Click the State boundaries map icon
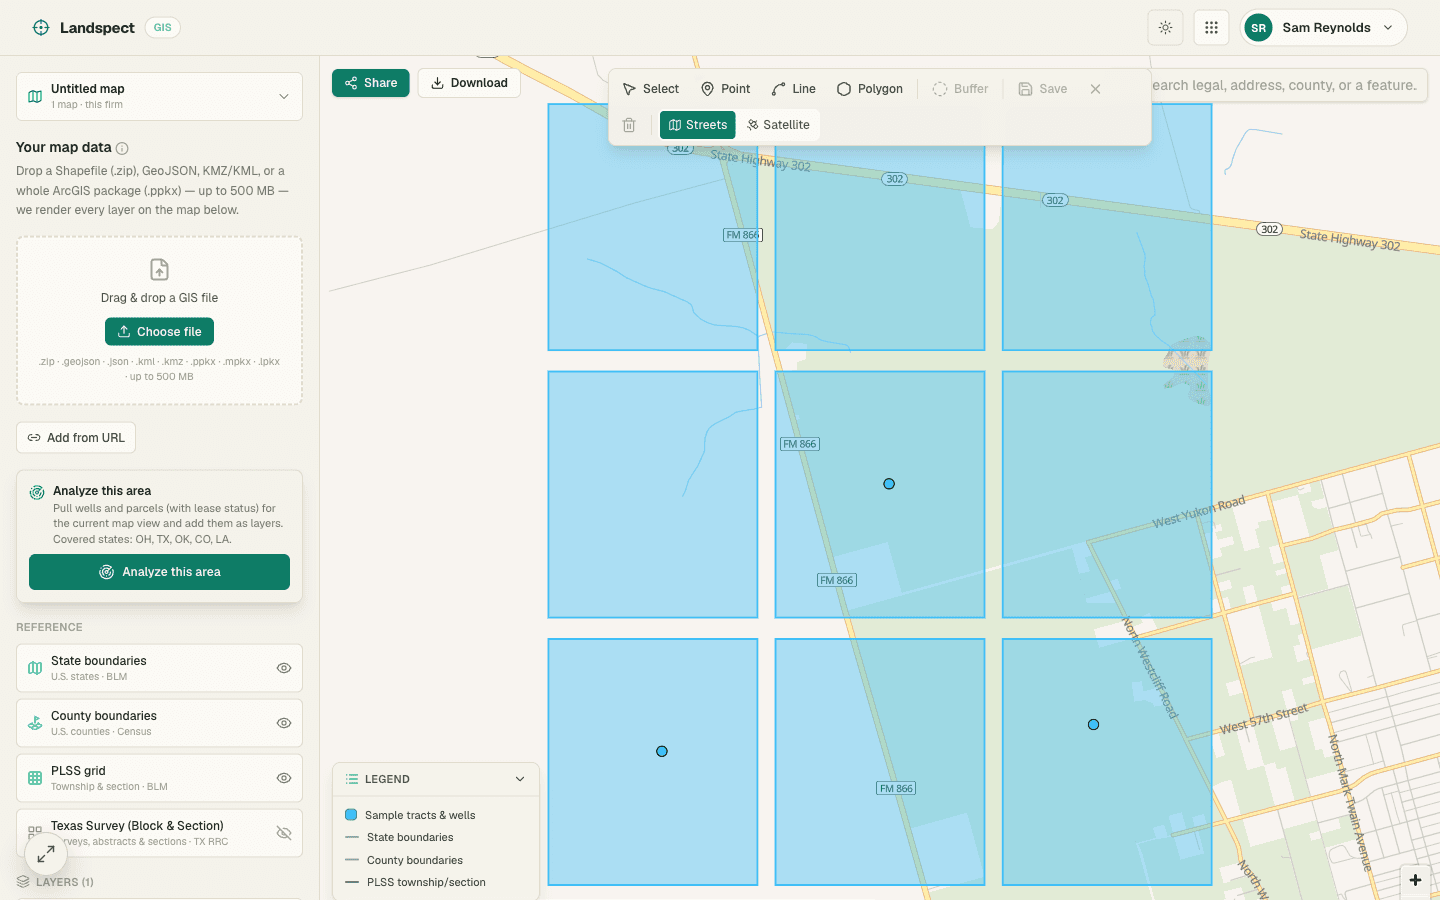1440x900 pixels. 35,668
